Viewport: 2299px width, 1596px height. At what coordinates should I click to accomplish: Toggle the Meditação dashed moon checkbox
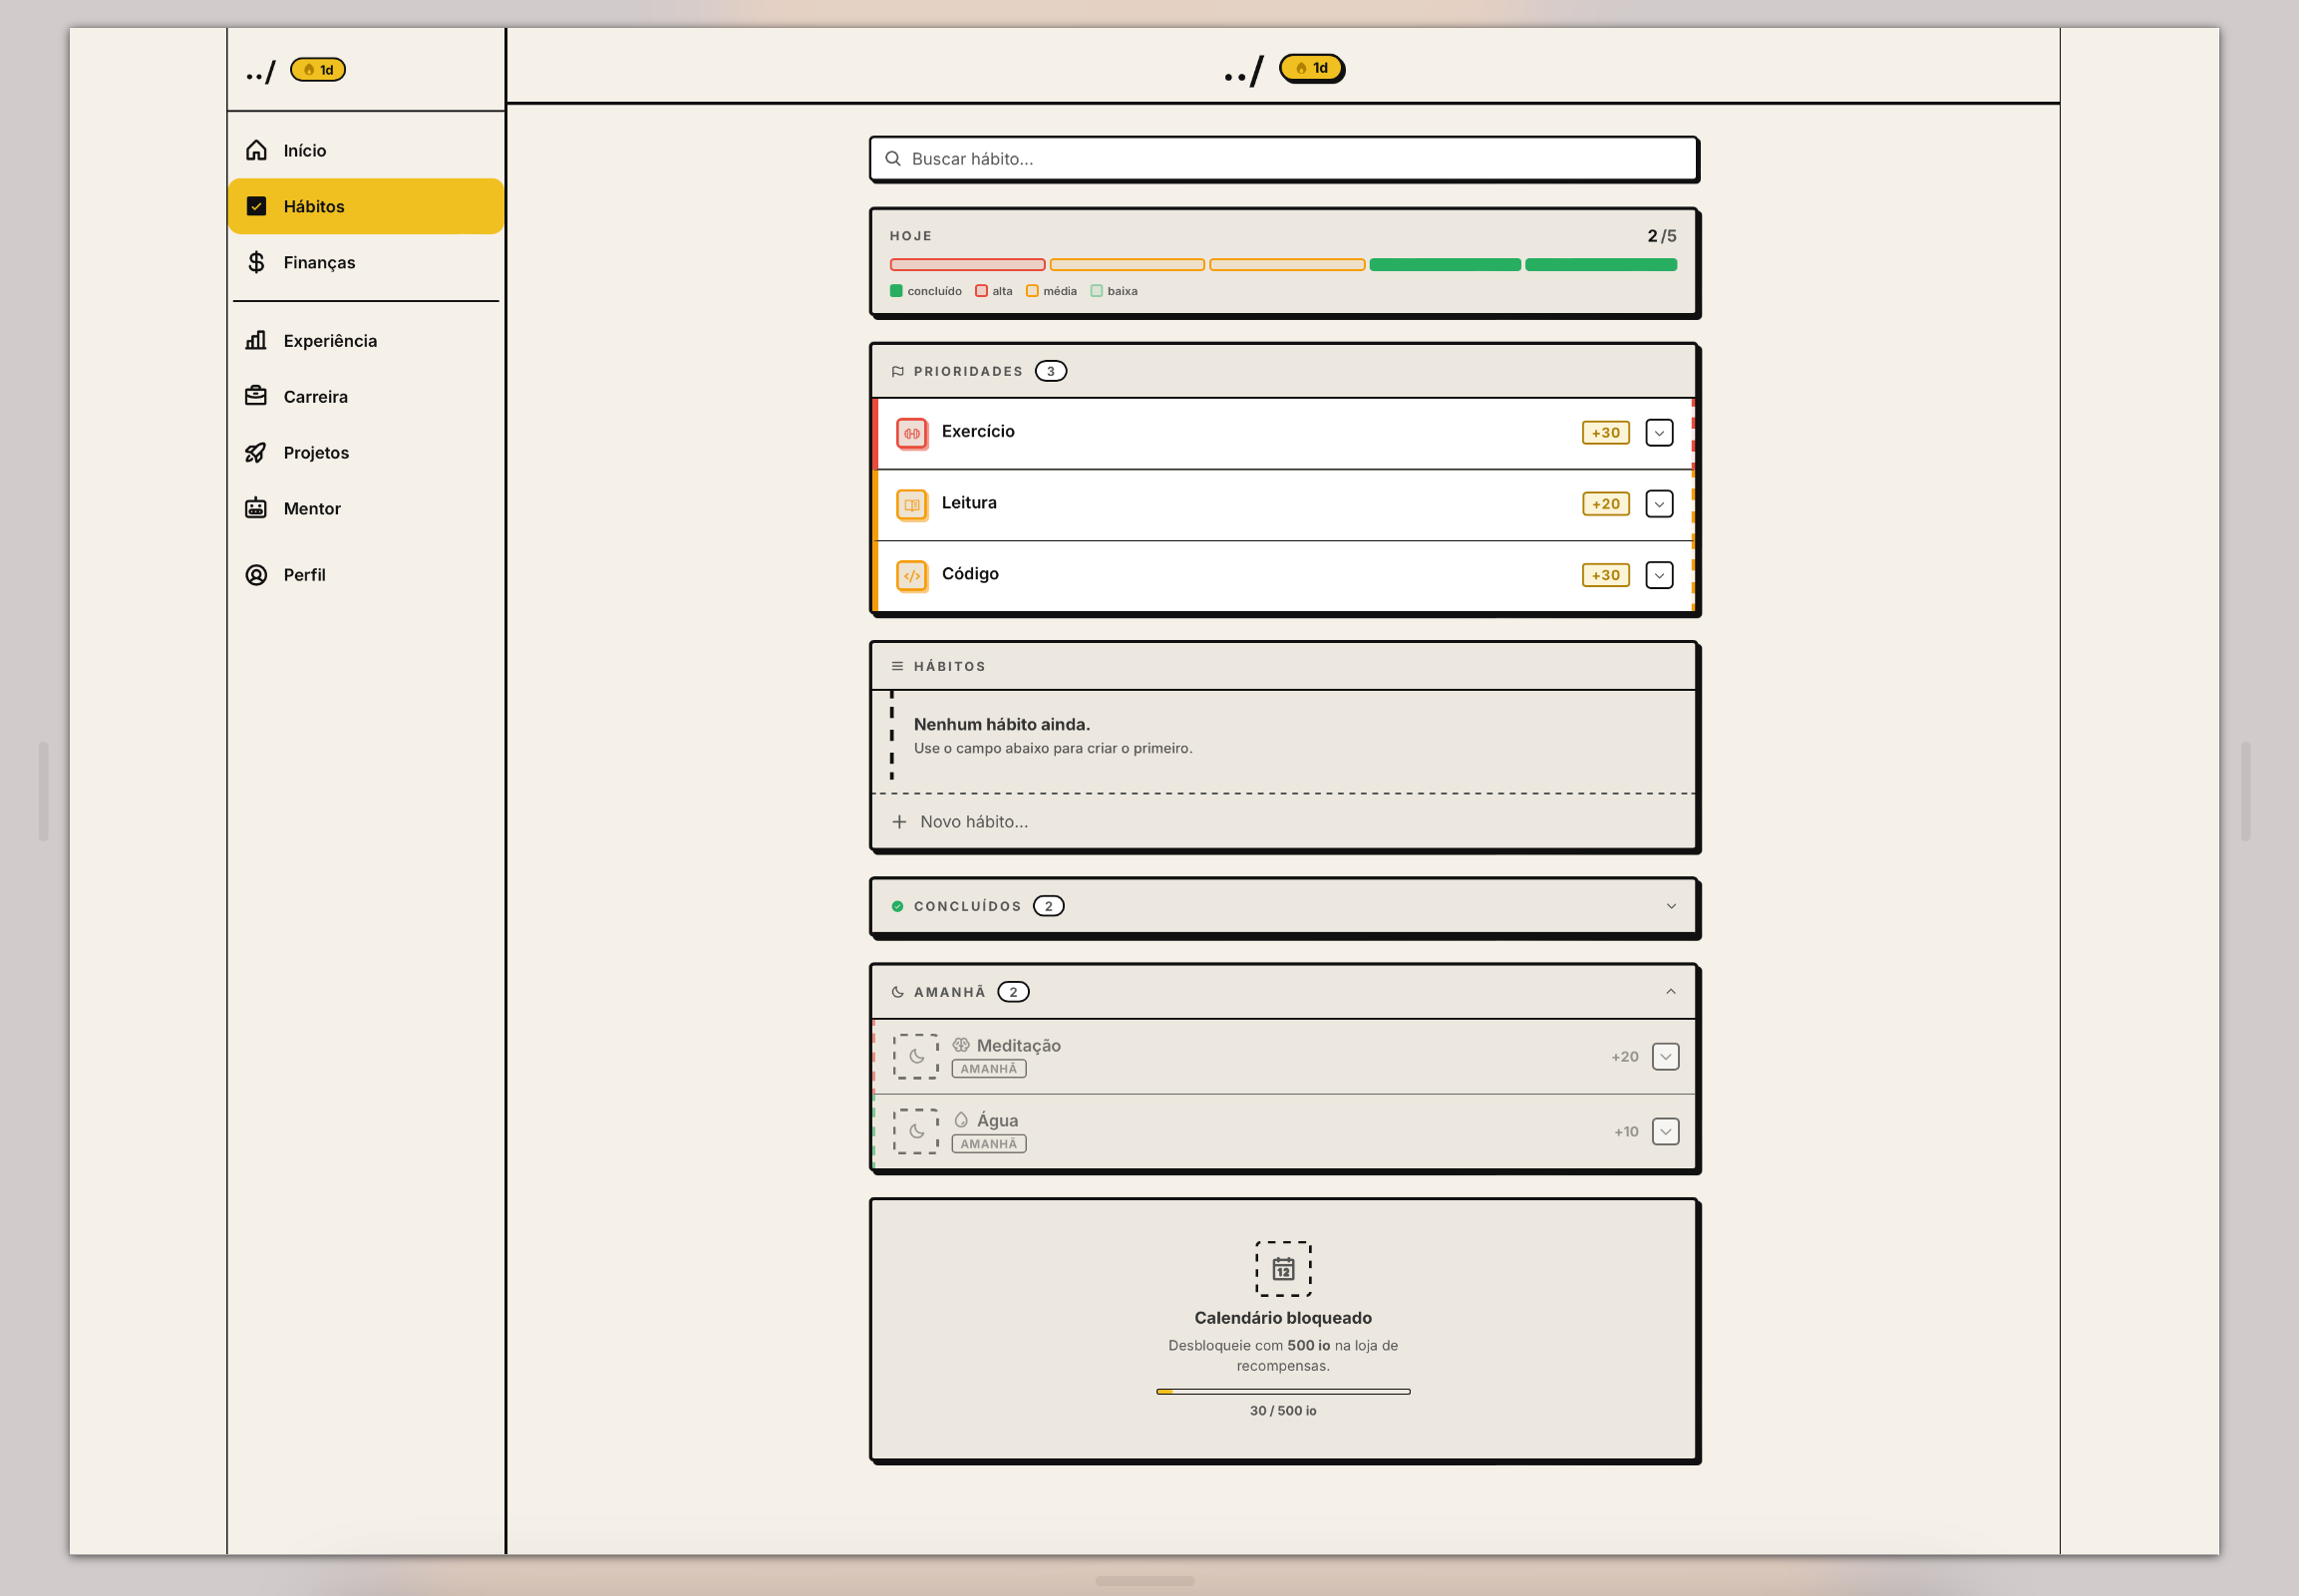tap(915, 1056)
